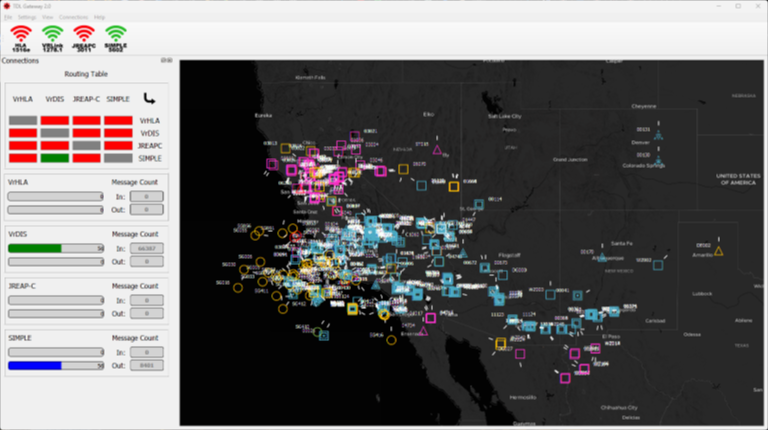Click the red HLA connection status icon
Viewport: 769px width, 431px height.
coord(20,37)
